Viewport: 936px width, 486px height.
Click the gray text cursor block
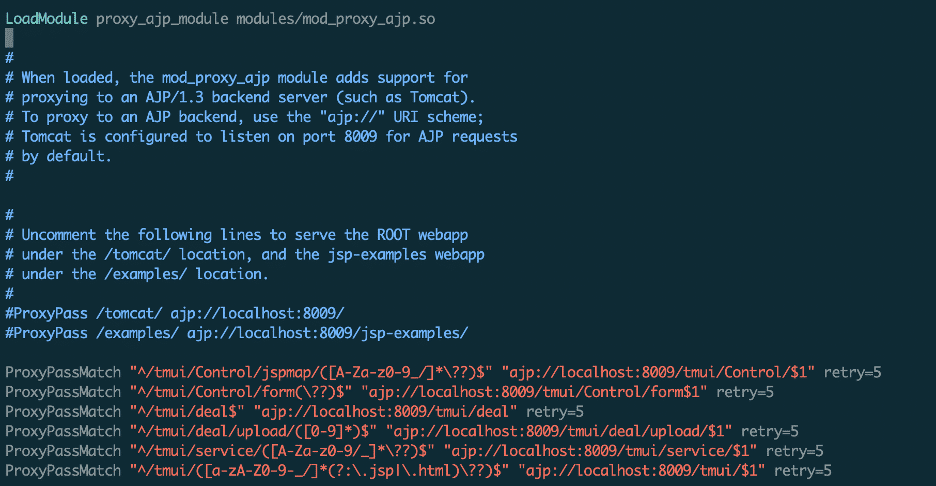tap(9, 38)
